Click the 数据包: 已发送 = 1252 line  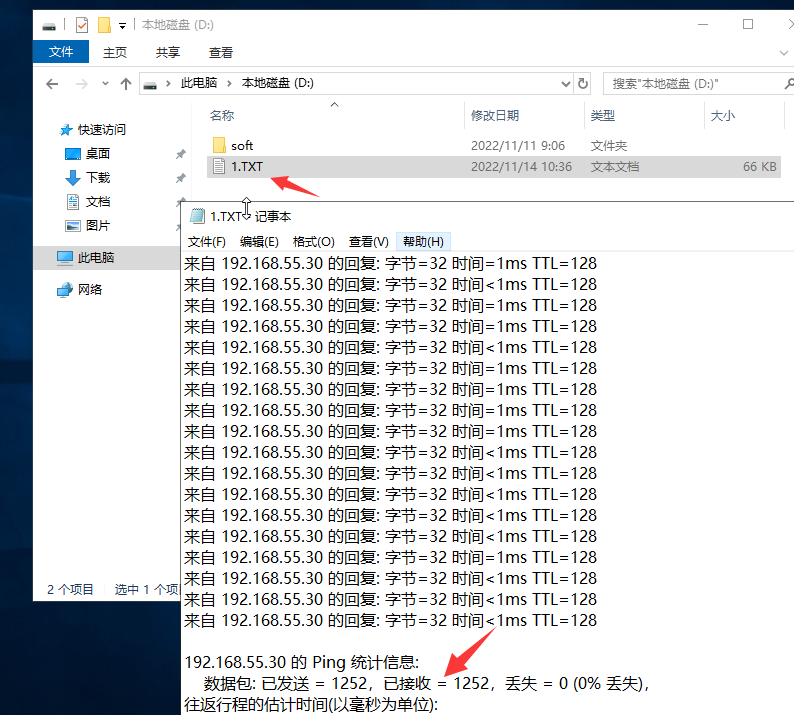426,684
